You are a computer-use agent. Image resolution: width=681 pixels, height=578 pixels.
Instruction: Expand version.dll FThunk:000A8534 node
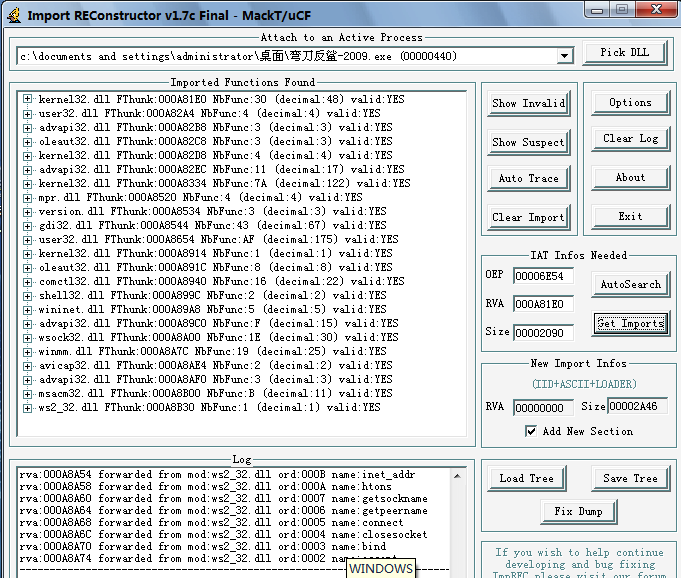coord(27,211)
